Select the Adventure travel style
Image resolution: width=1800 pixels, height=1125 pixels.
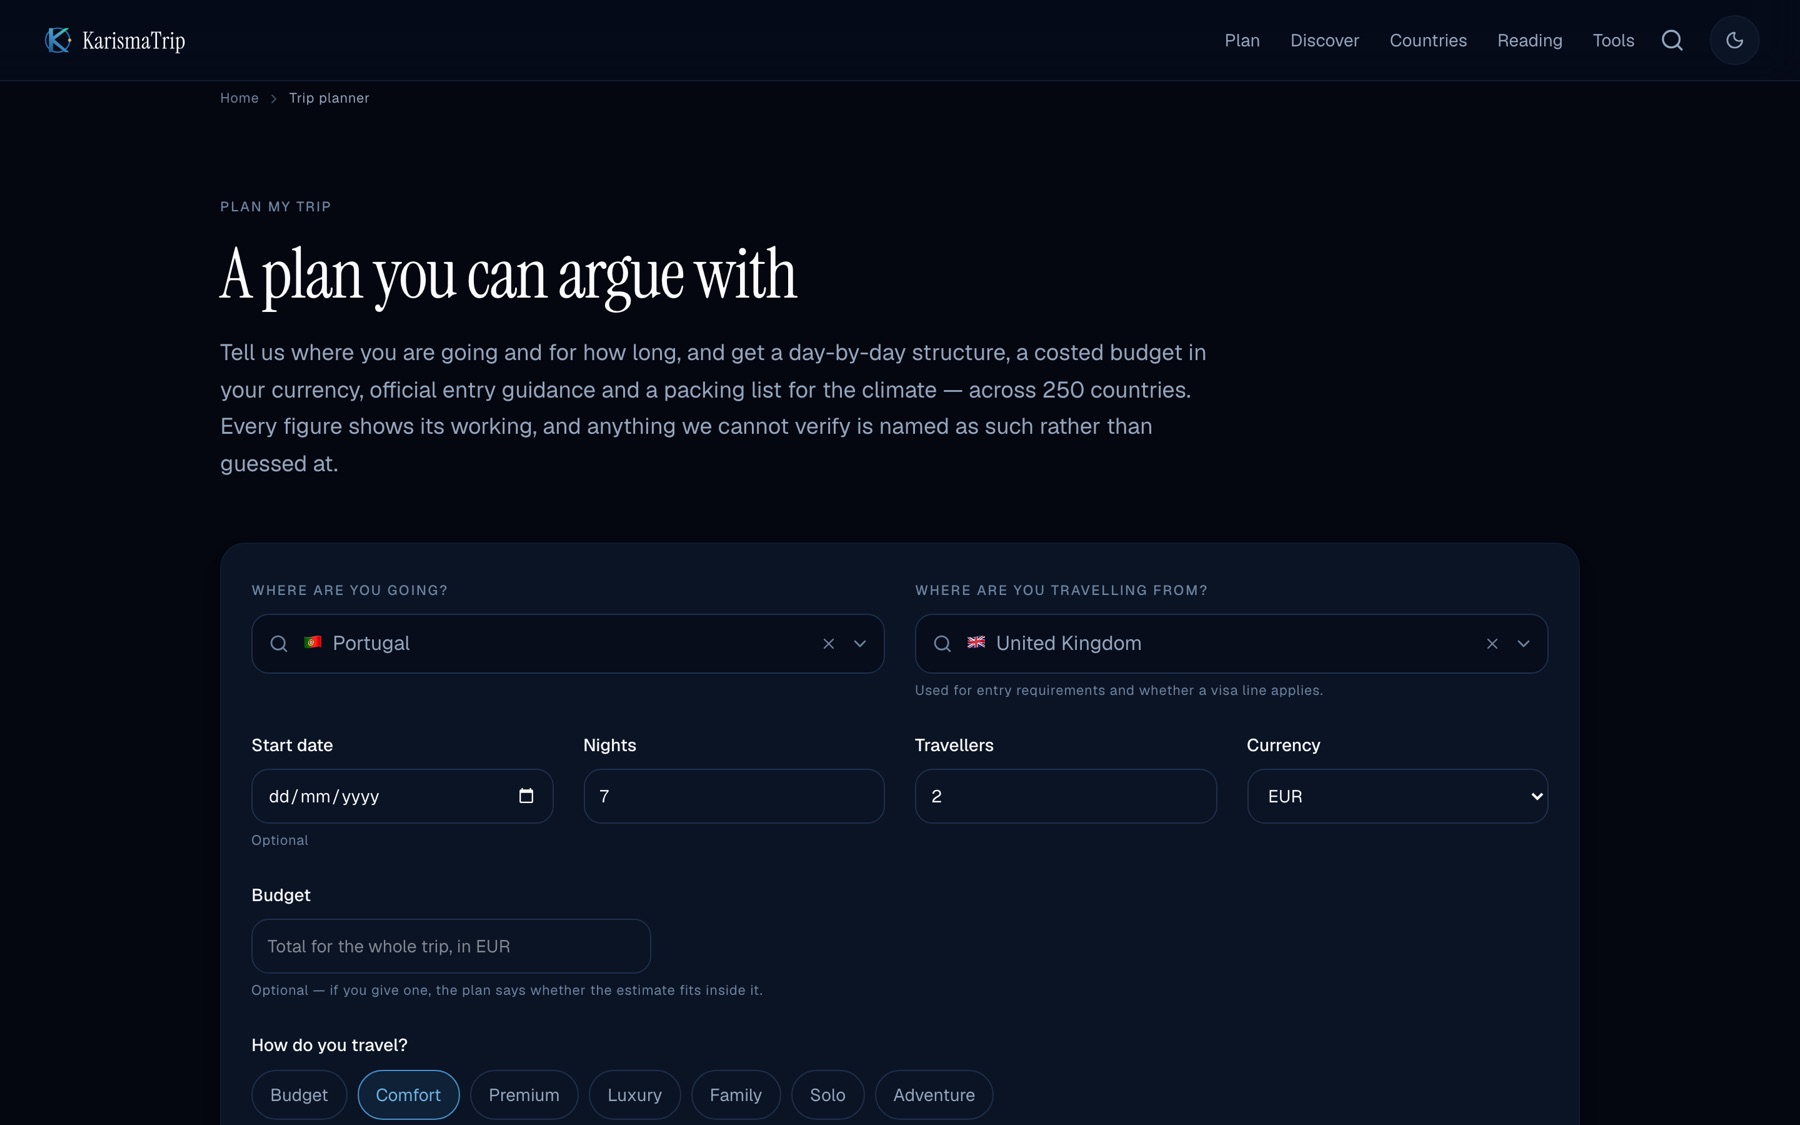(934, 1095)
